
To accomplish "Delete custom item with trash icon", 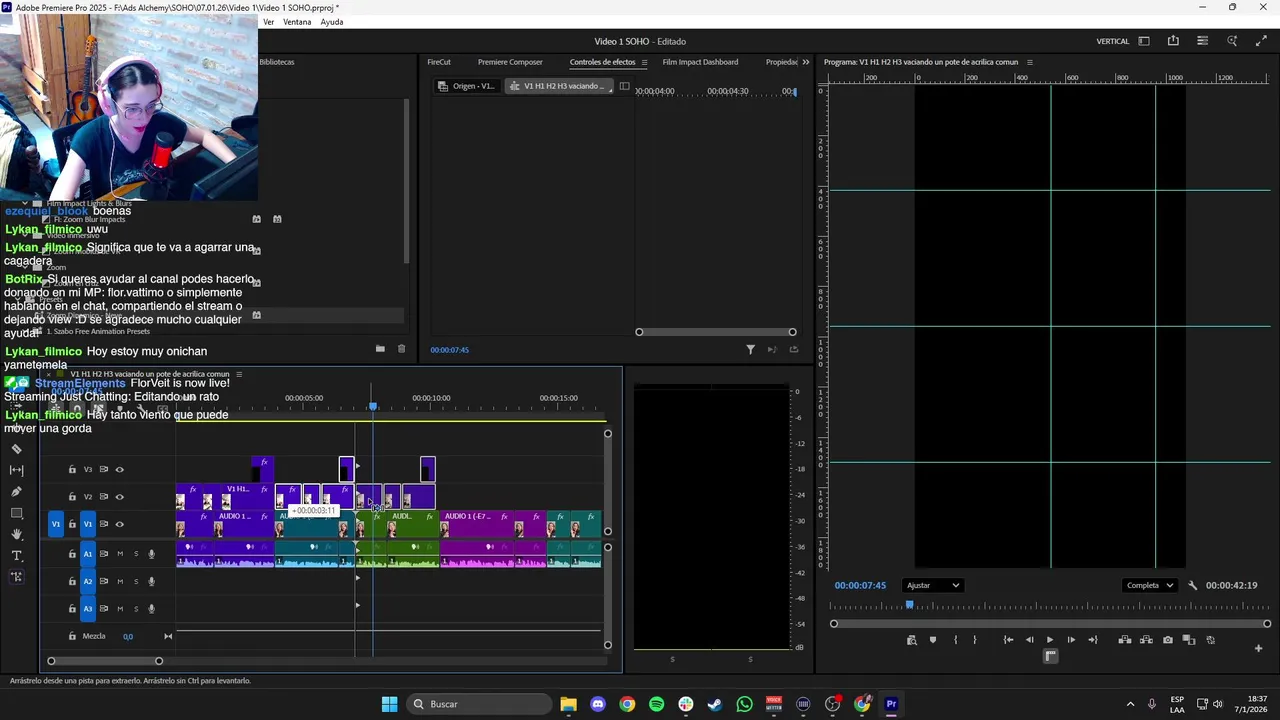I will (x=402, y=349).
